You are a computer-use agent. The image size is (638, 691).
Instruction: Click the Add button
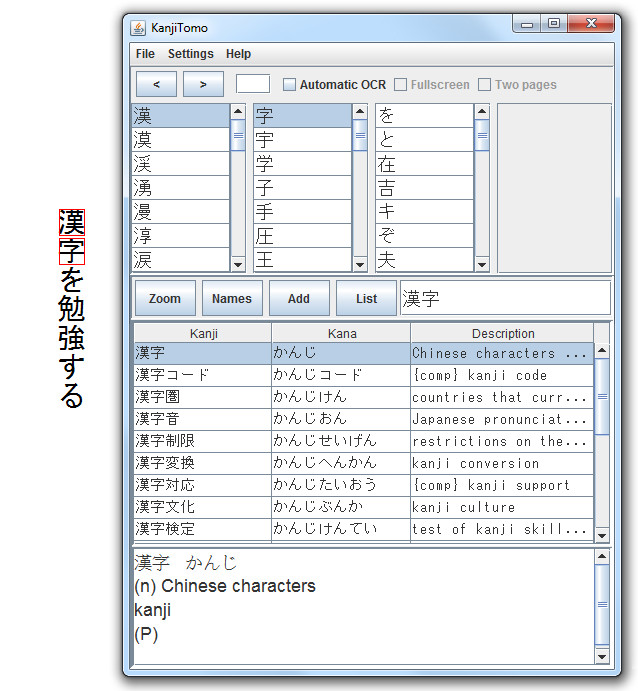(x=299, y=298)
